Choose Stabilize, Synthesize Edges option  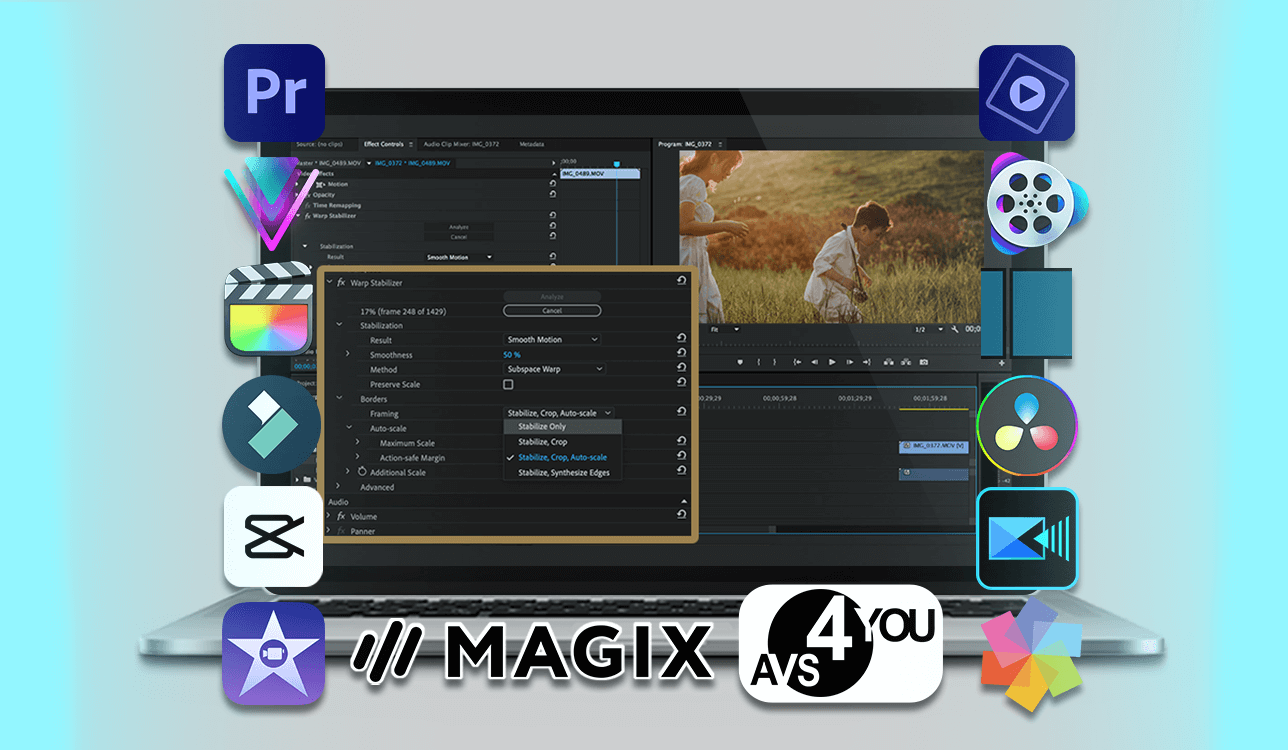tap(562, 473)
